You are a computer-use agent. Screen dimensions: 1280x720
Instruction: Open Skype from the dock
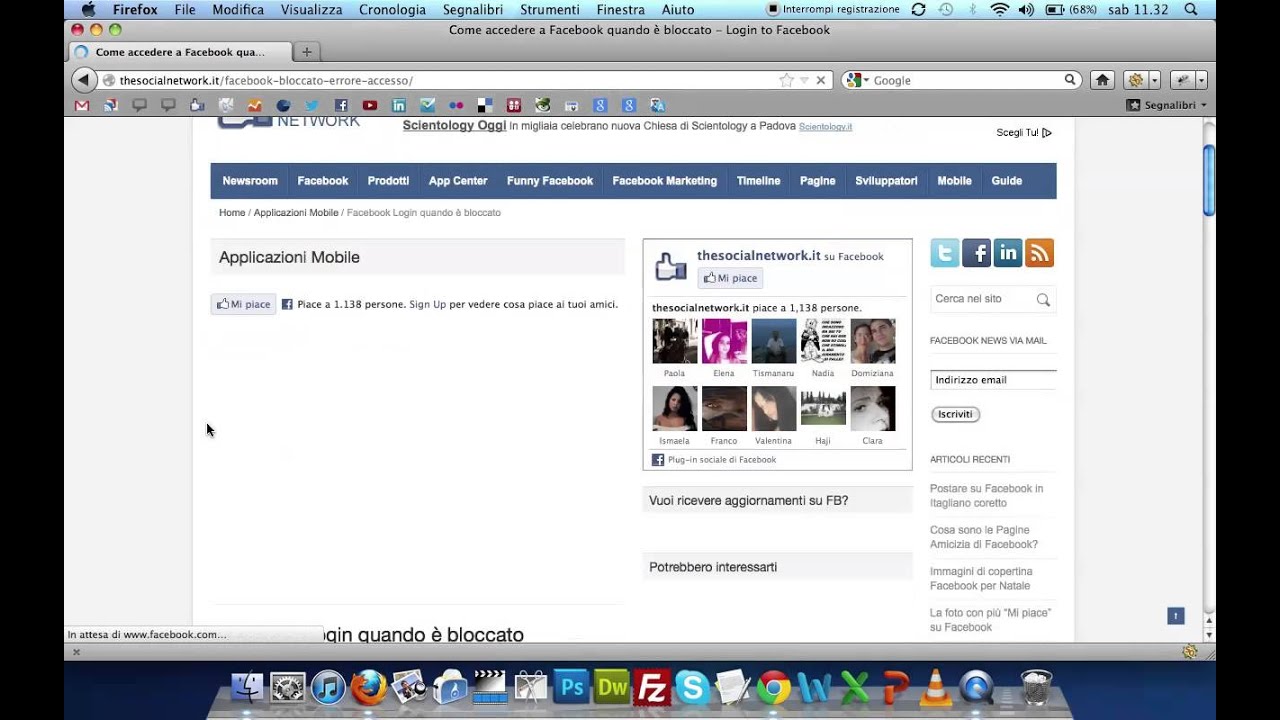click(x=692, y=688)
